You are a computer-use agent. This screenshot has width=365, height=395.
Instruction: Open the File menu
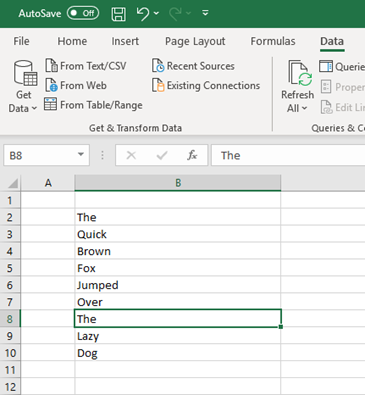click(21, 41)
